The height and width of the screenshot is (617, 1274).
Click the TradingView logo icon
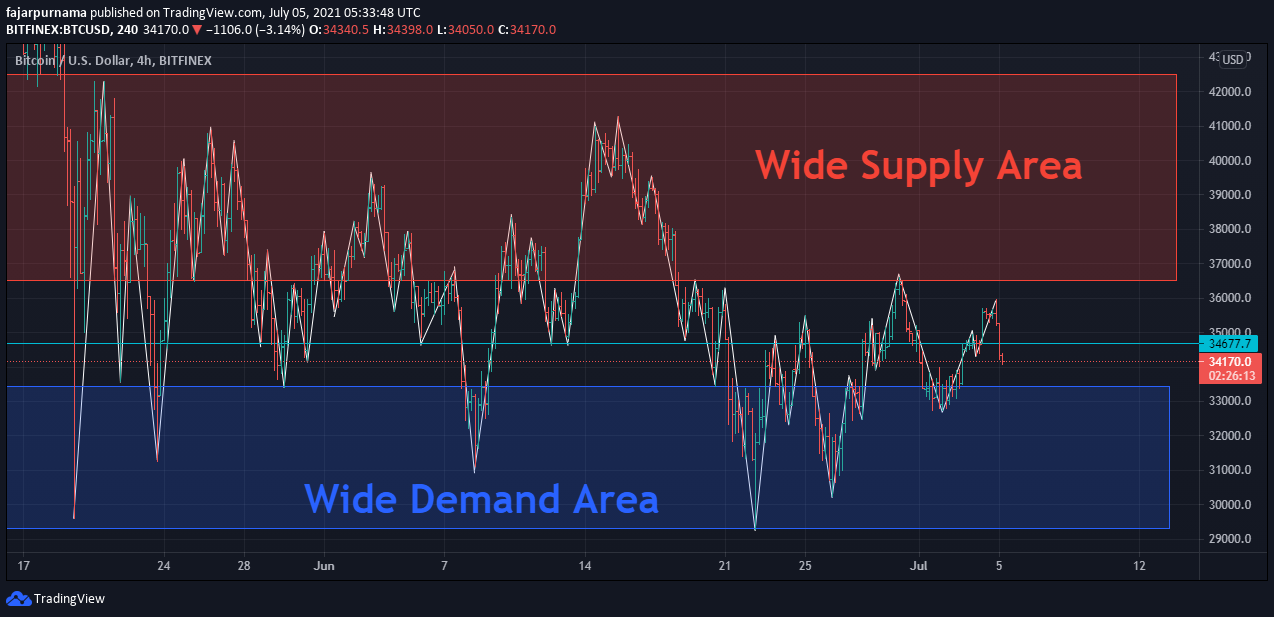[x=19, y=598]
